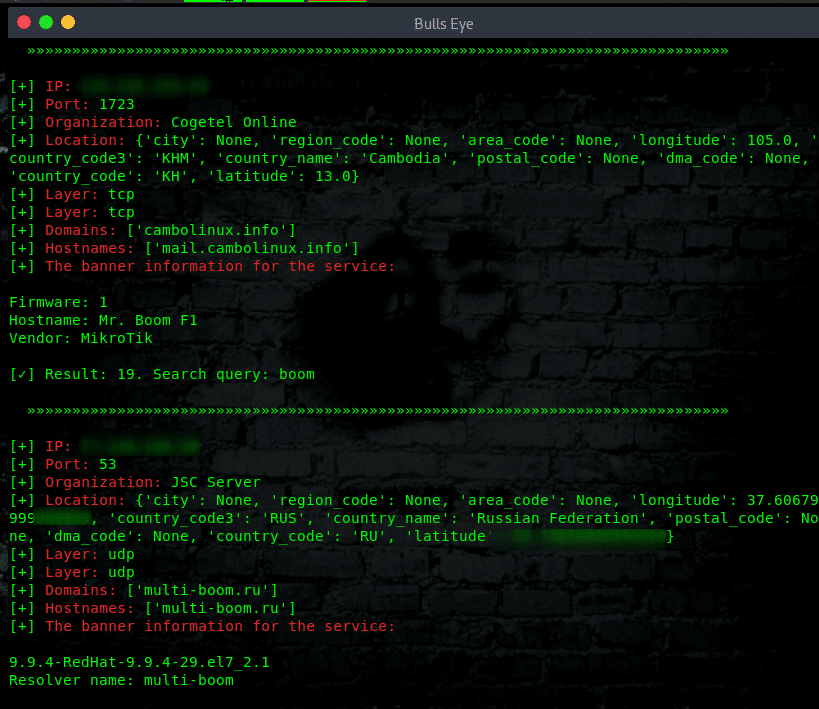Click the Hostname: Mr. Boom F1 line
819x709 pixels.
106,320
